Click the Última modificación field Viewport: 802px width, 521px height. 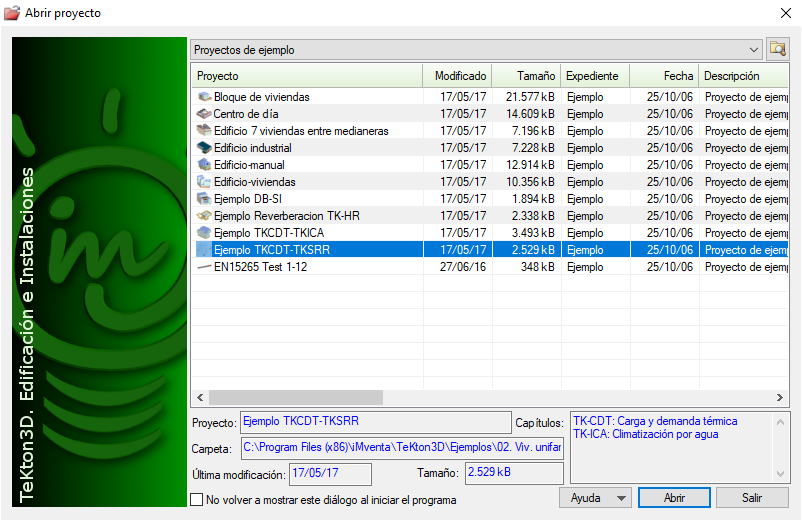[330, 473]
